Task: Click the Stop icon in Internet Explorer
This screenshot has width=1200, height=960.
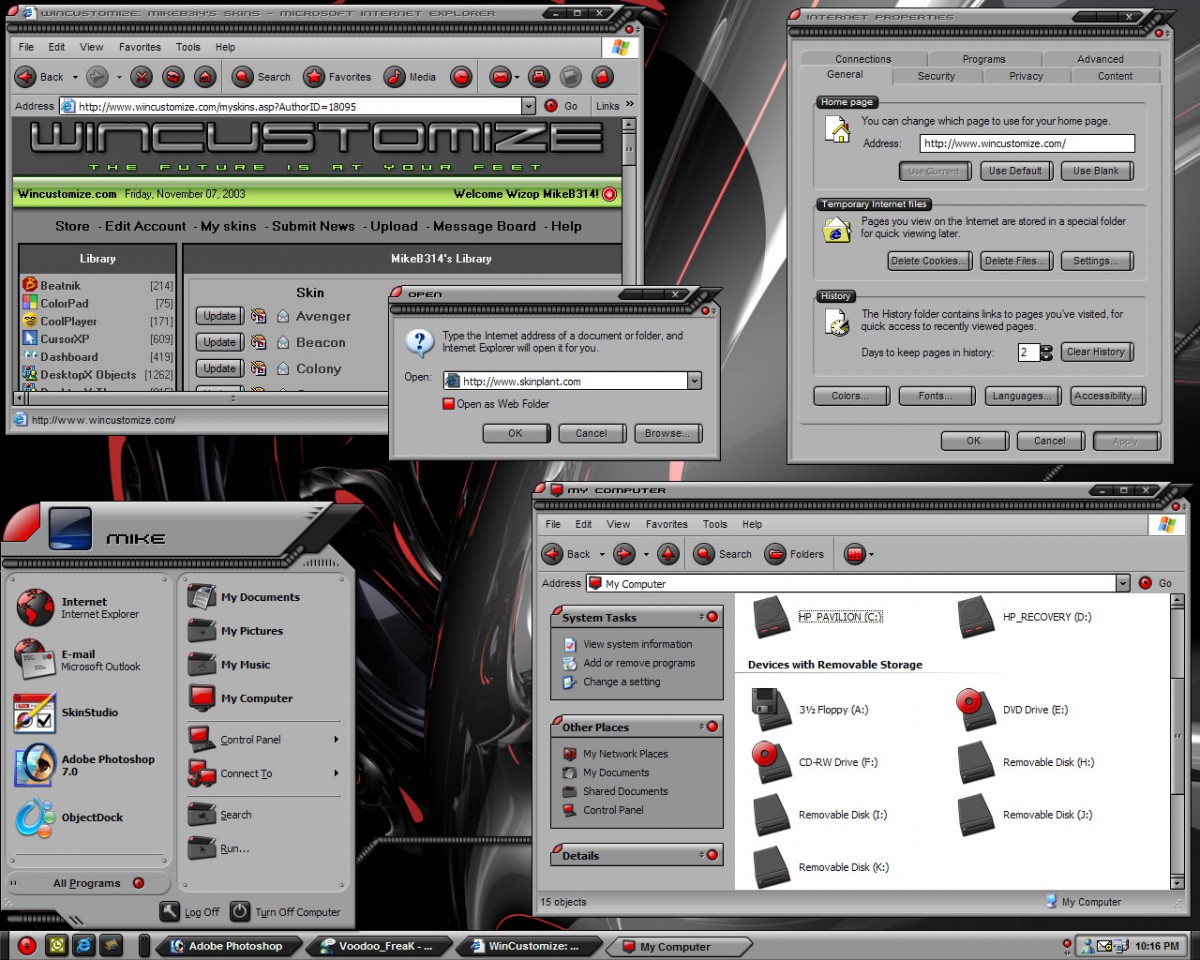Action: point(142,77)
